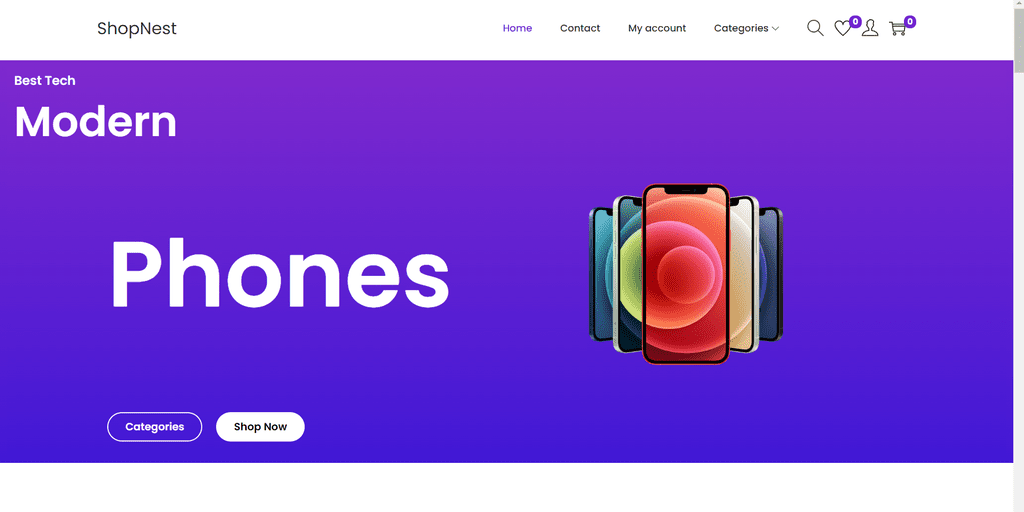Click the cart item count badge
Image resolution: width=1024 pixels, height=512 pixels.
pos(910,22)
